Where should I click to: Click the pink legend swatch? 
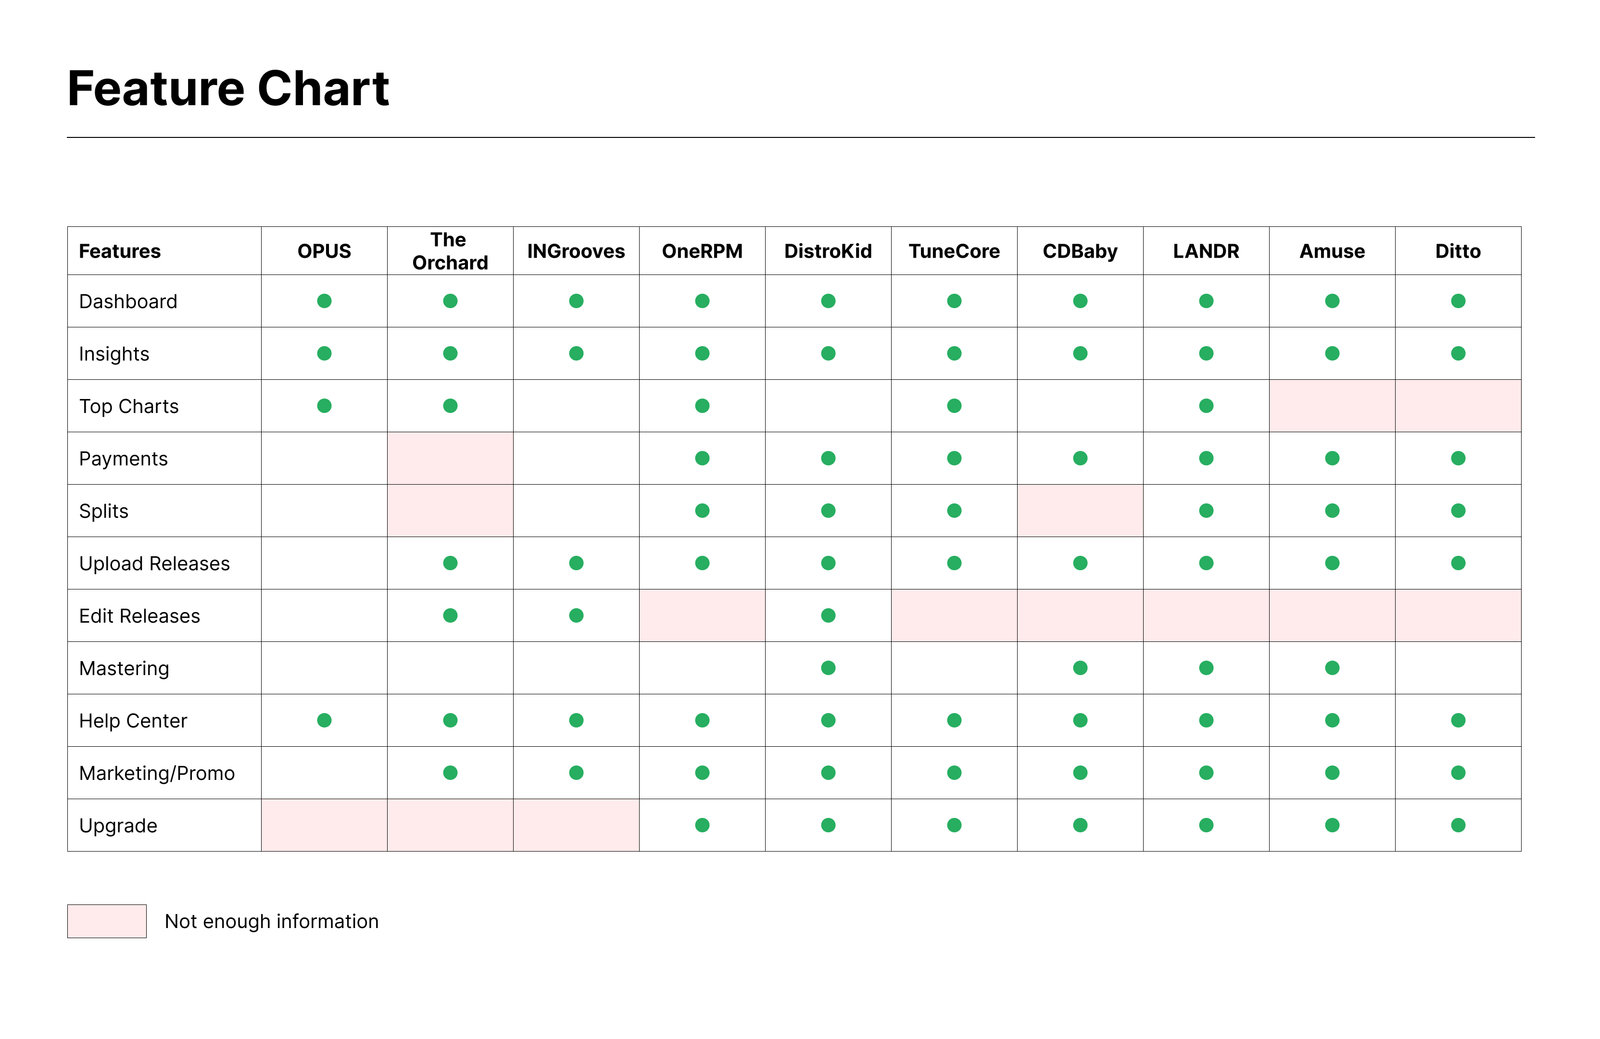pyautogui.click(x=107, y=921)
